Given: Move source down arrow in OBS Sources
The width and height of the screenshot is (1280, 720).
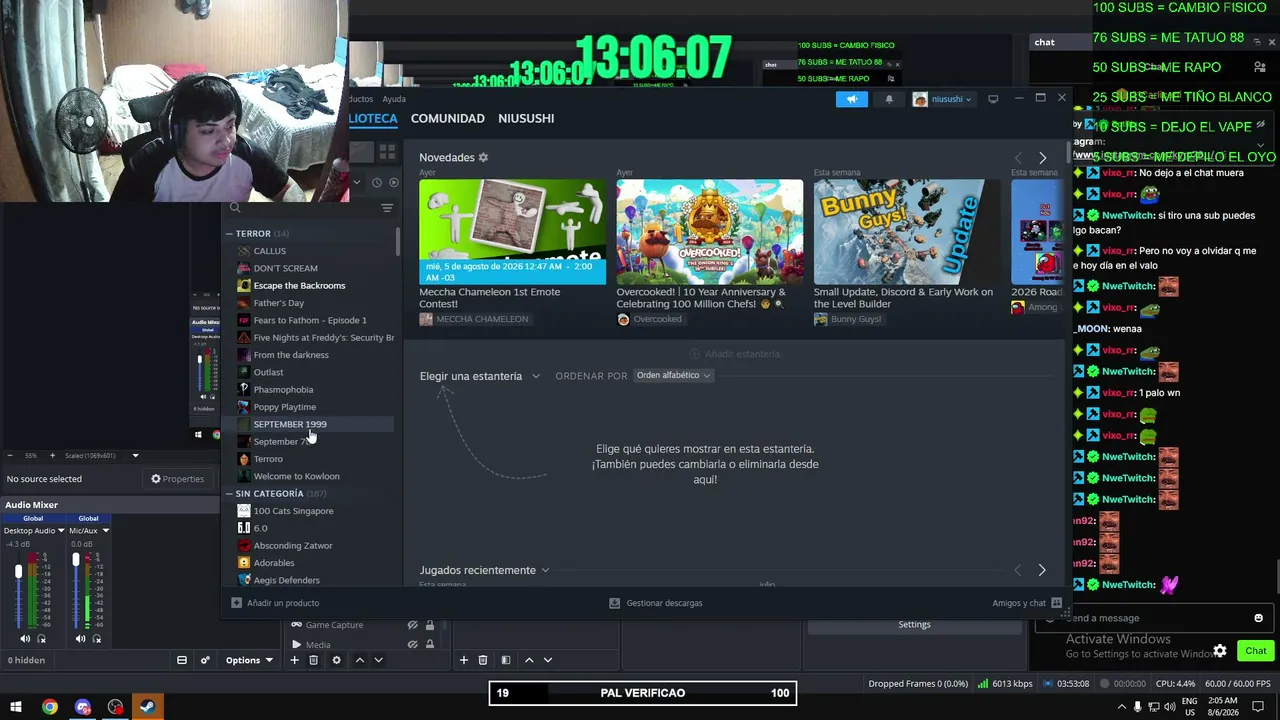Looking at the screenshot, I should (378, 660).
